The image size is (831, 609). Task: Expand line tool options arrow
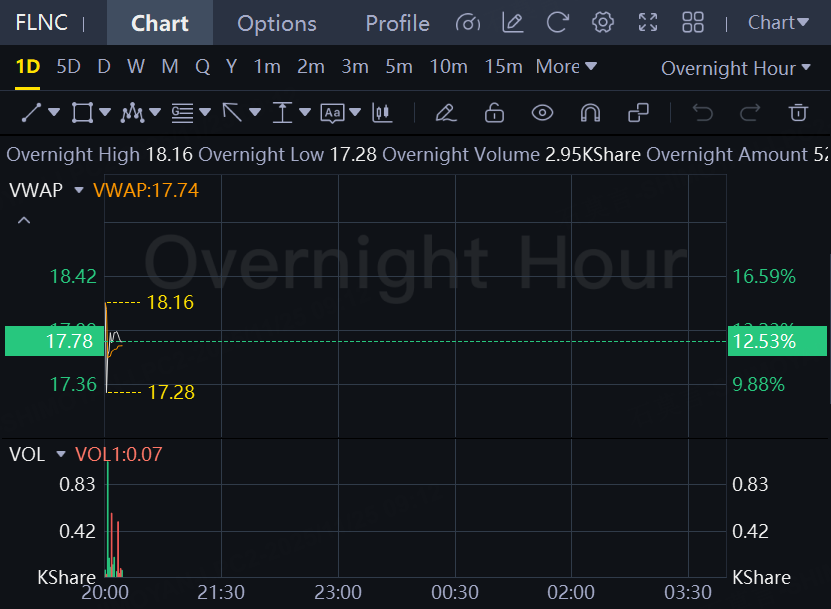coord(54,112)
